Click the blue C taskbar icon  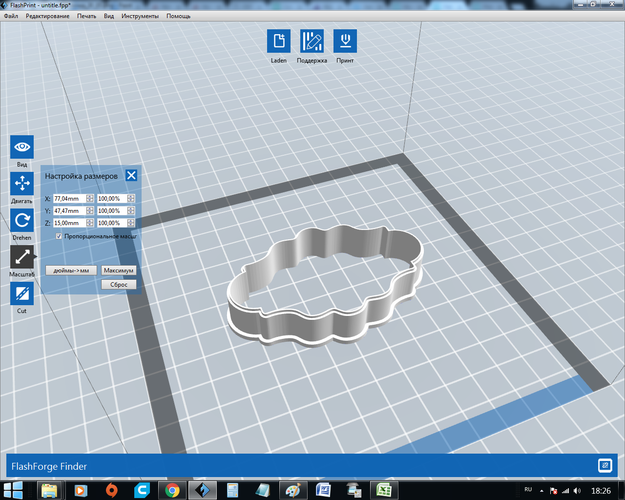pos(142,490)
